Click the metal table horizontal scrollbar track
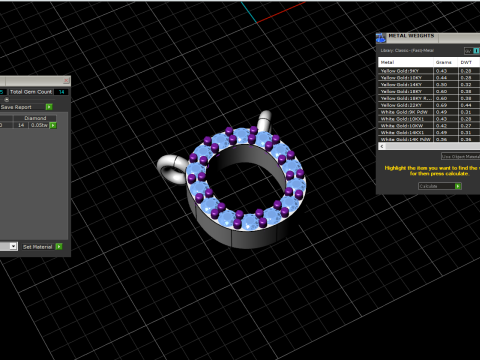Image resolution: width=480 pixels, height=360 pixels. [x=433, y=146]
